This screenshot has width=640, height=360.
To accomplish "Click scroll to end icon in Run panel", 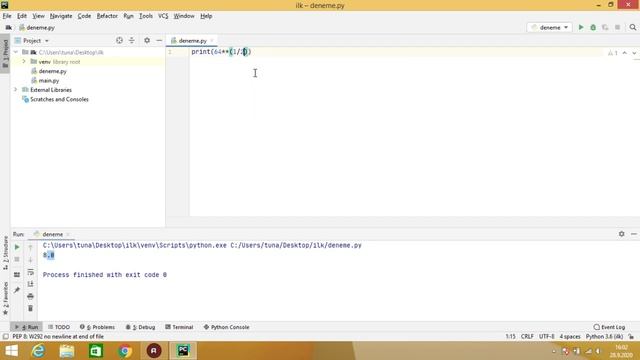I will click(30, 284).
